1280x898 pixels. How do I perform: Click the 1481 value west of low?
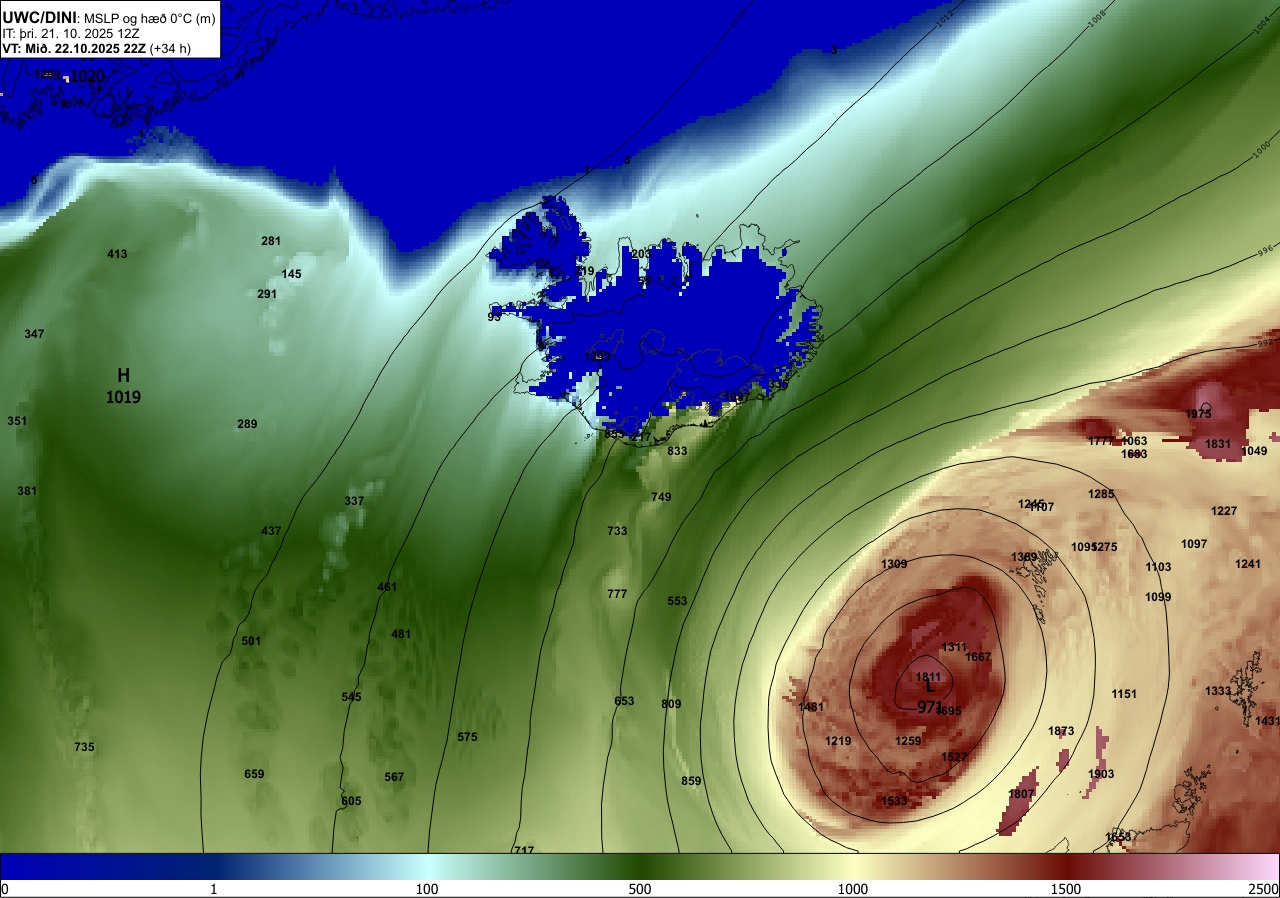click(x=811, y=707)
